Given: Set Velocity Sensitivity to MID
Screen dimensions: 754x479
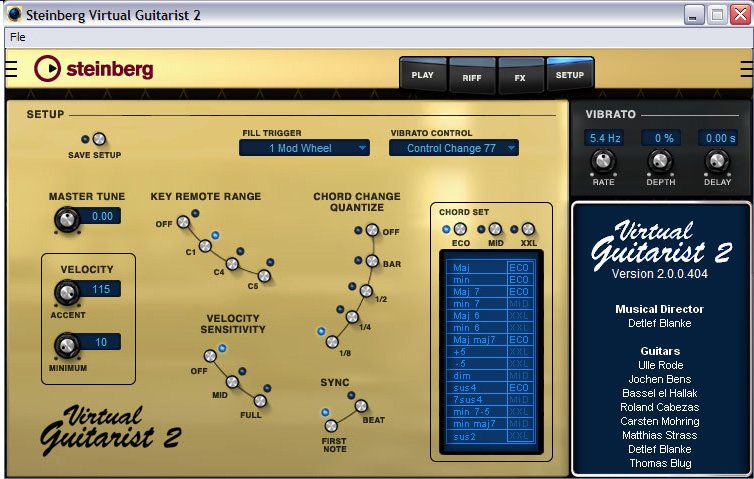Looking at the screenshot, I should tap(232, 382).
